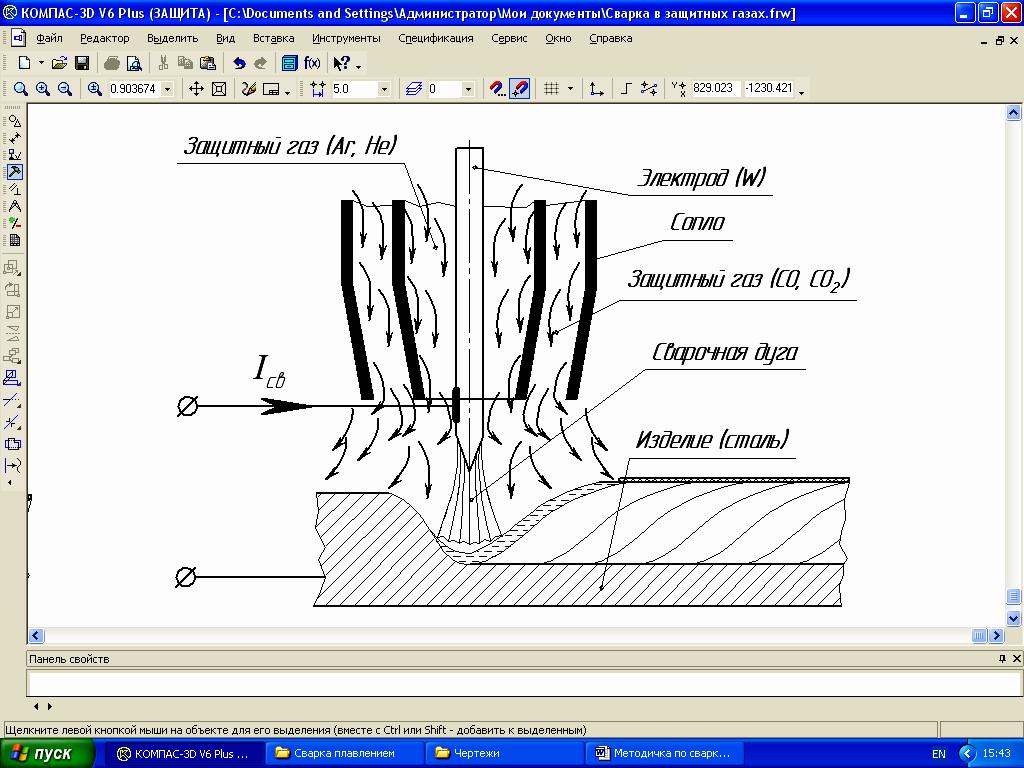
Task: Toggle the grid display button
Action: pos(552,88)
